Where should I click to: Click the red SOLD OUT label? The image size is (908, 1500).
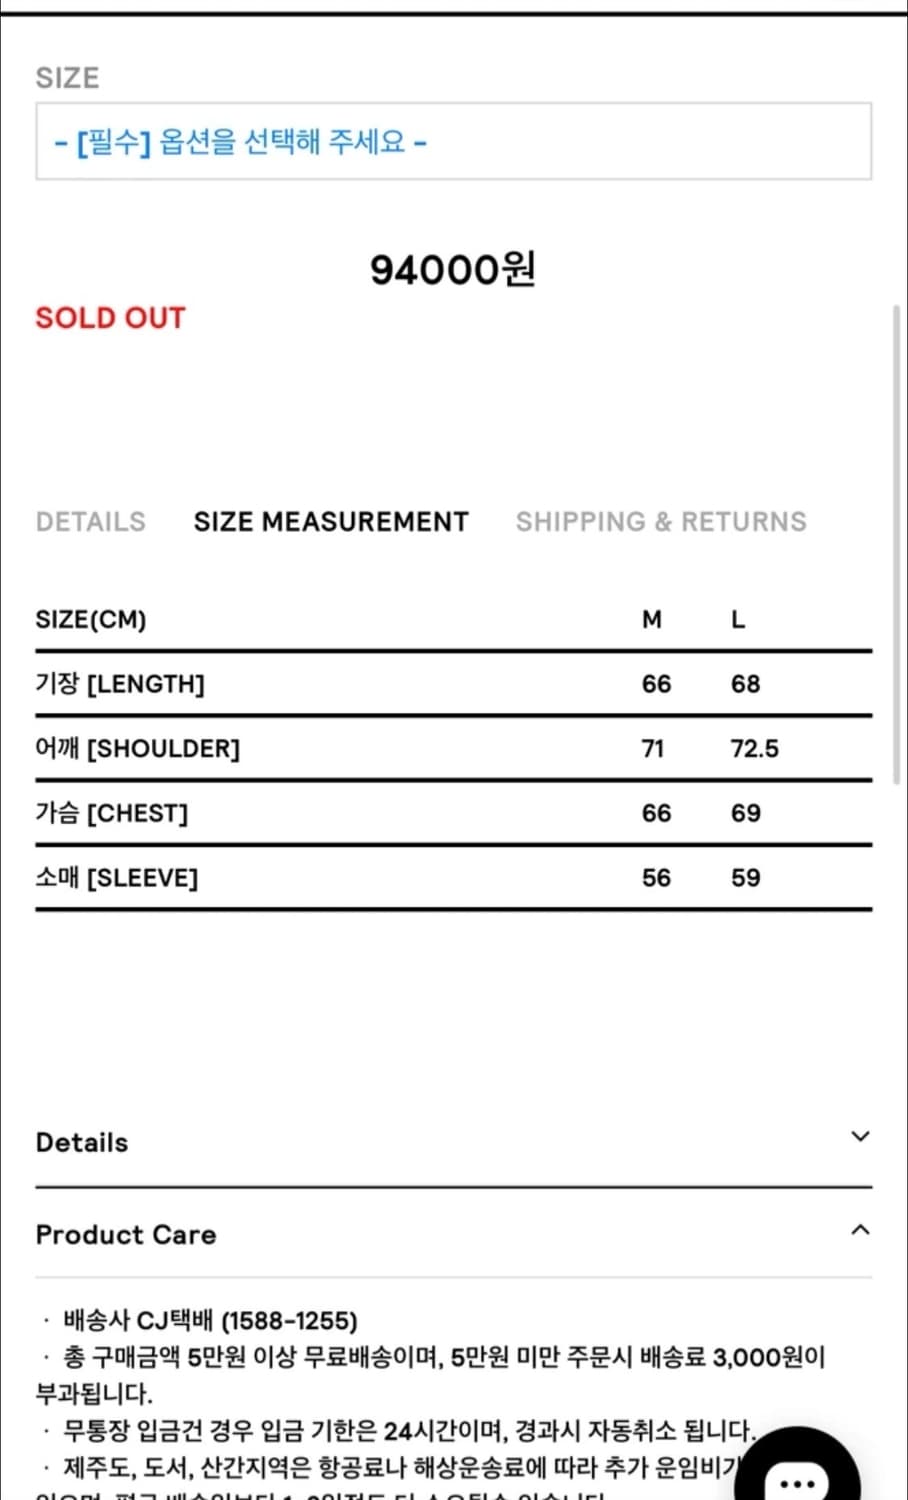pos(111,318)
